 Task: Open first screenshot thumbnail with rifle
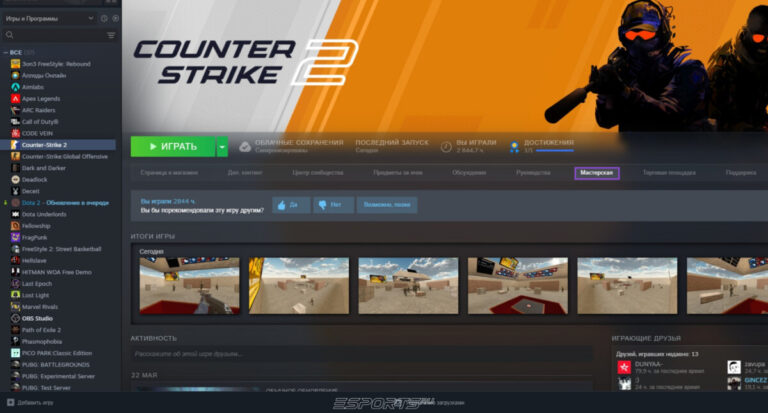tap(190, 286)
